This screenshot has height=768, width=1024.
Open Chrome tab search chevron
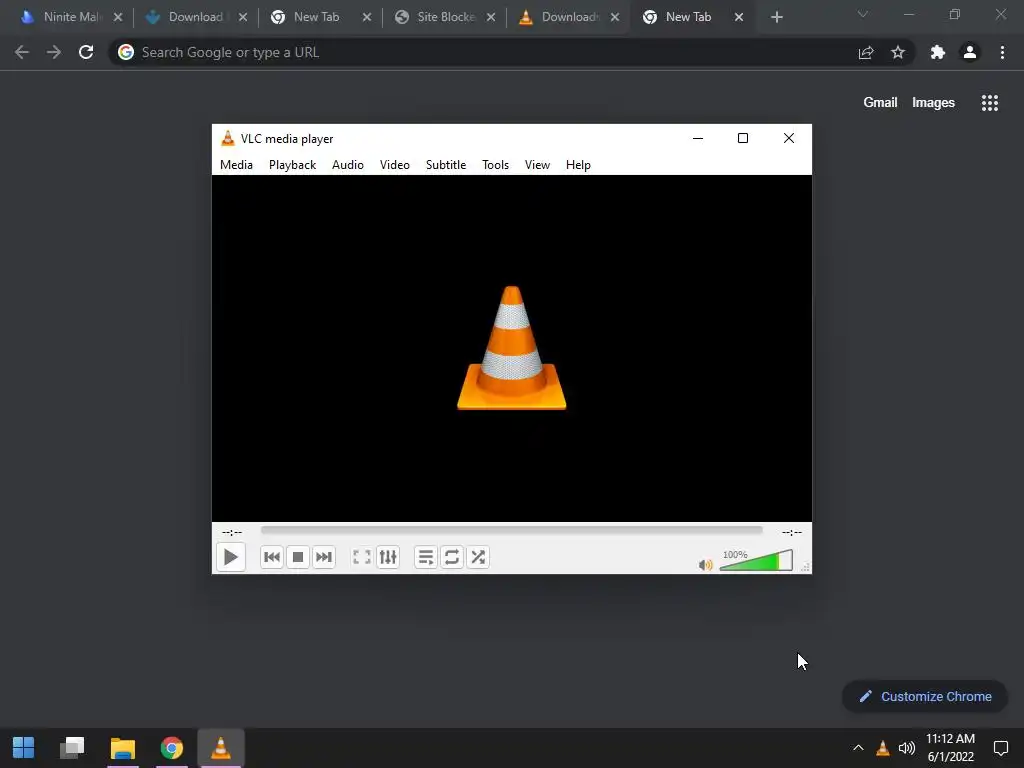tap(863, 14)
